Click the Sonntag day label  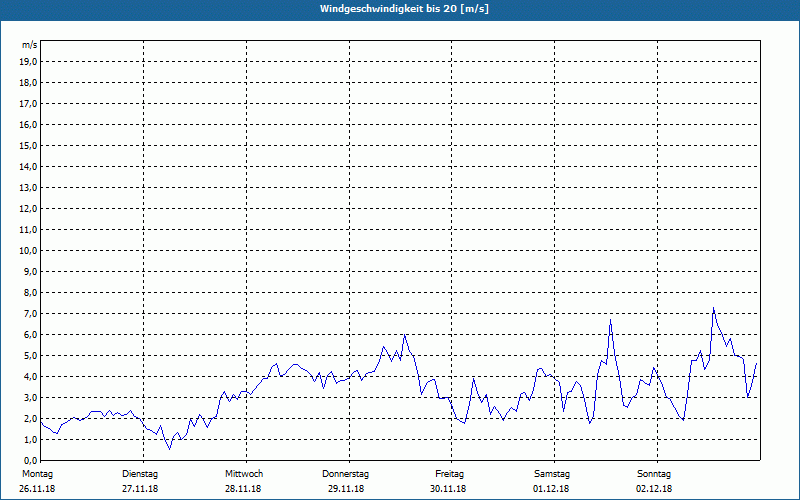[x=654, y=474]
